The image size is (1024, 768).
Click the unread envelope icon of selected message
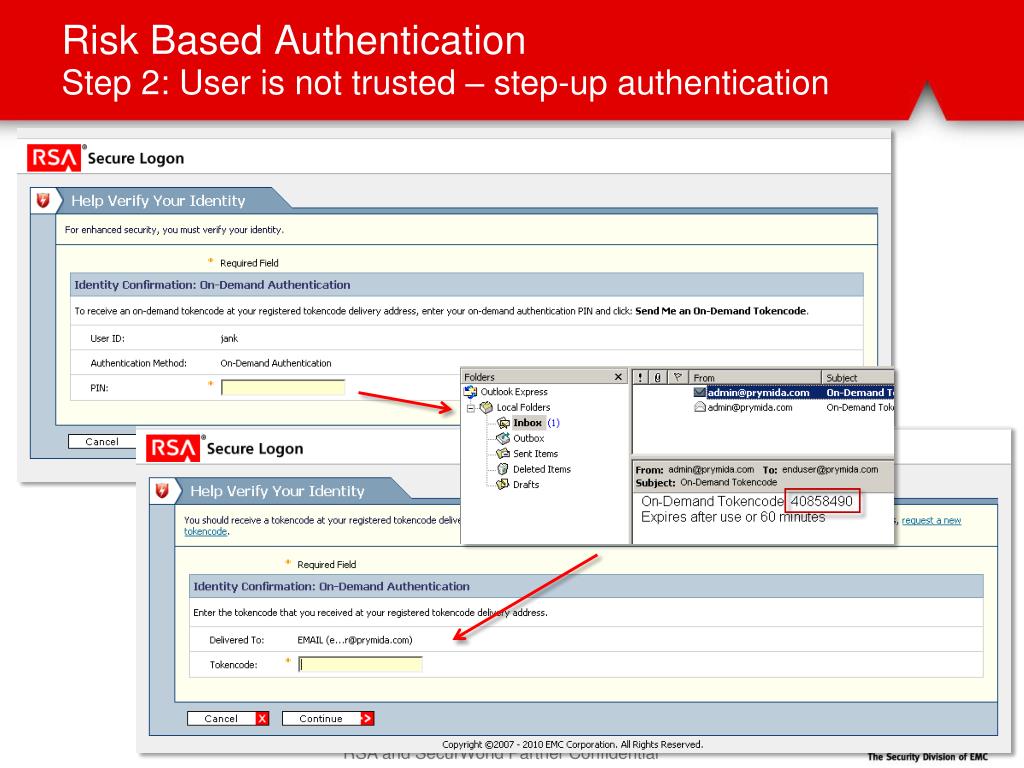[699, 392]
